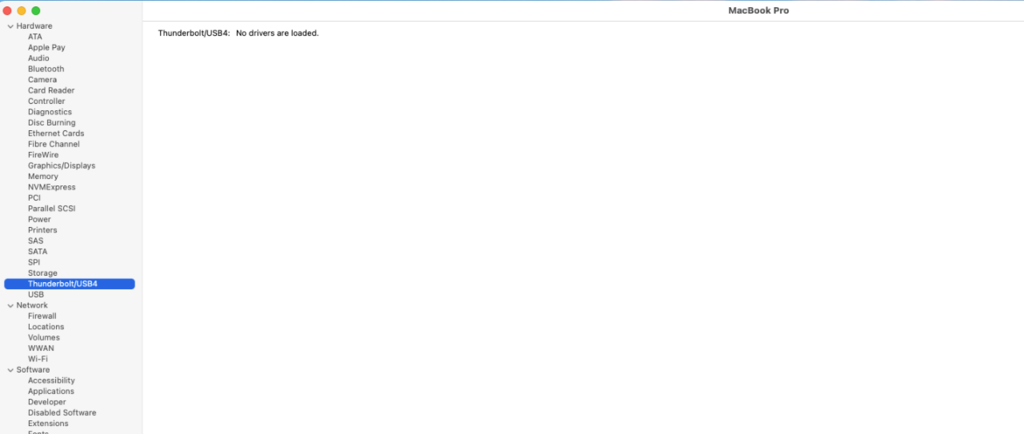Open Applications under Software
This screenshot has height=434, width=1024.
coord(50,391)
